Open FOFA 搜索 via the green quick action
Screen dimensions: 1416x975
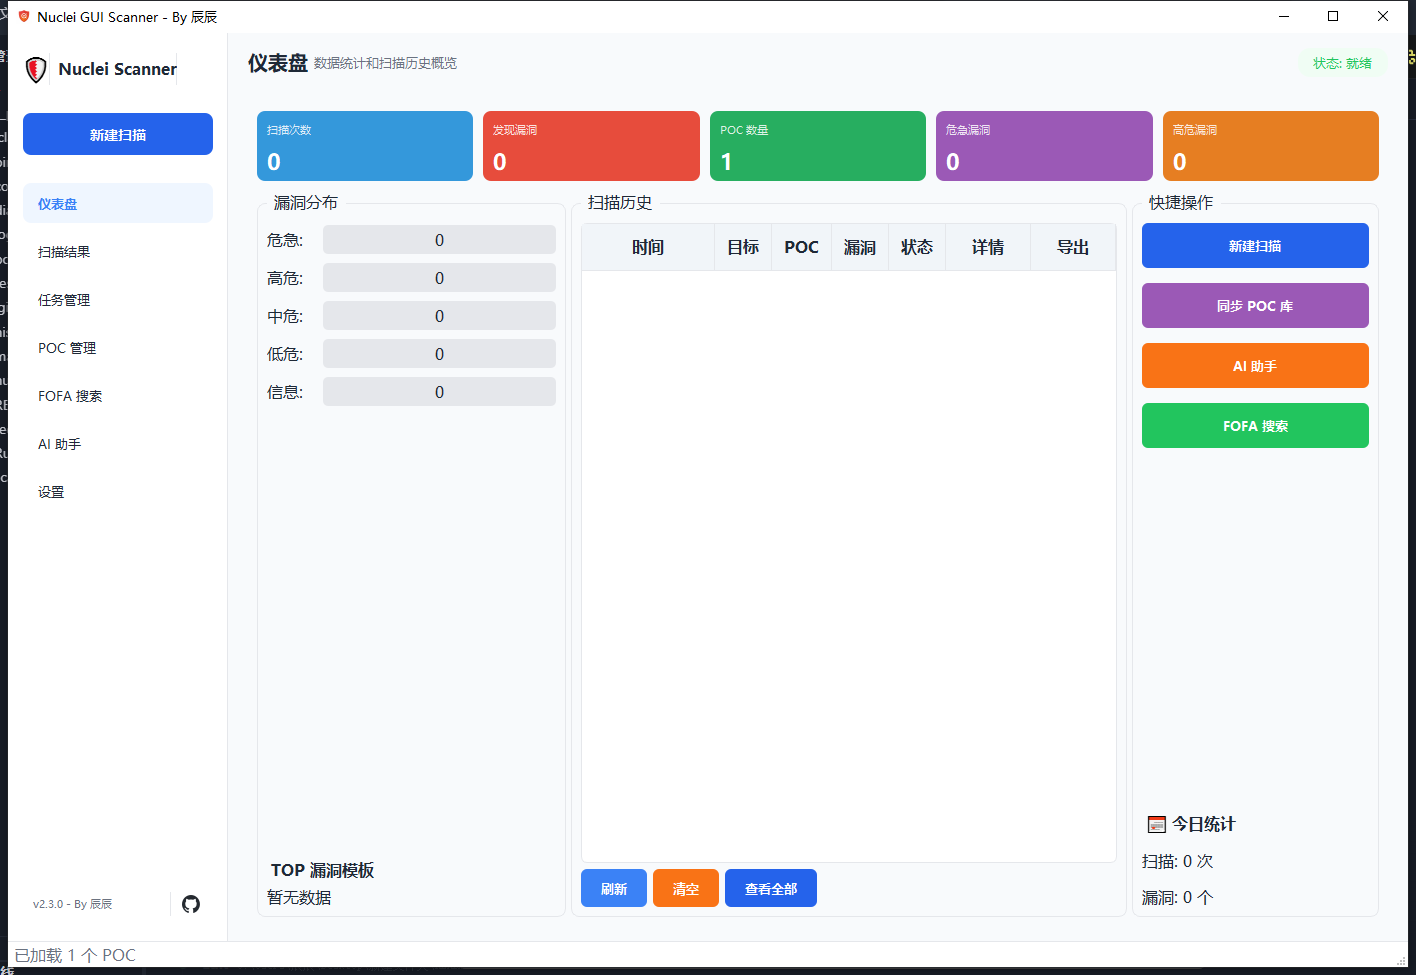(x=1255, y=425)
